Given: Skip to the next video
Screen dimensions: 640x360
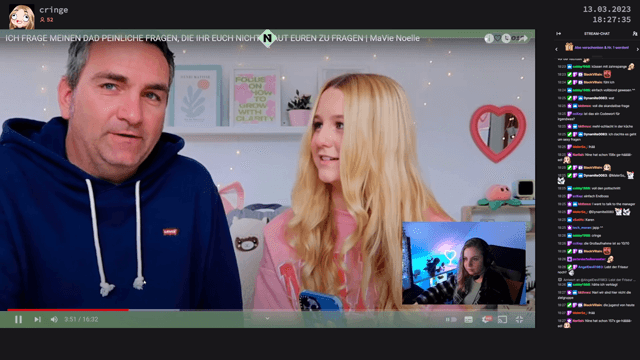Looking at the screenshot, I should (37, 320).
